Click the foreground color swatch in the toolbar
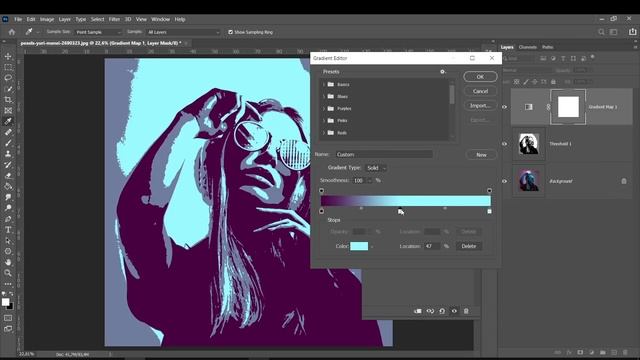Image resolution: width=640 pixels, height=360 pixels. coord(5,302)
